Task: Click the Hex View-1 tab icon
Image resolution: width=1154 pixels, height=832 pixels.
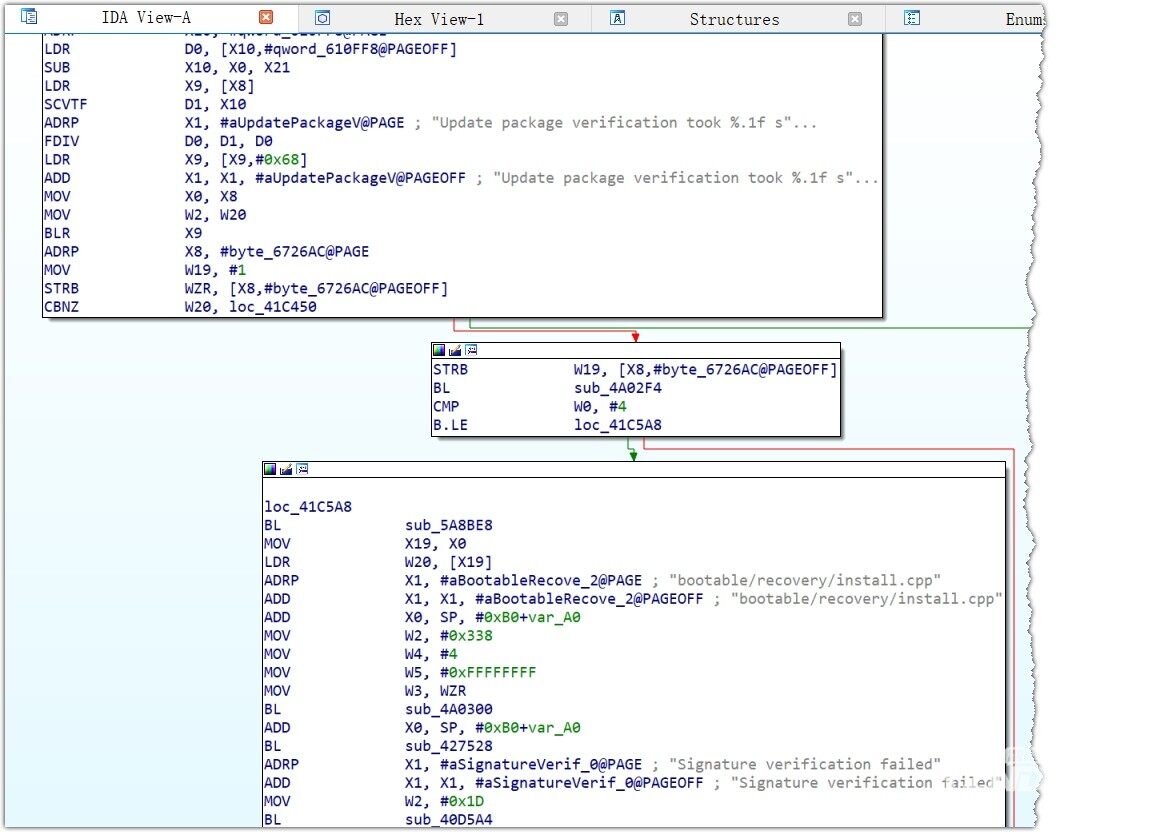Action: pos(322,18)
